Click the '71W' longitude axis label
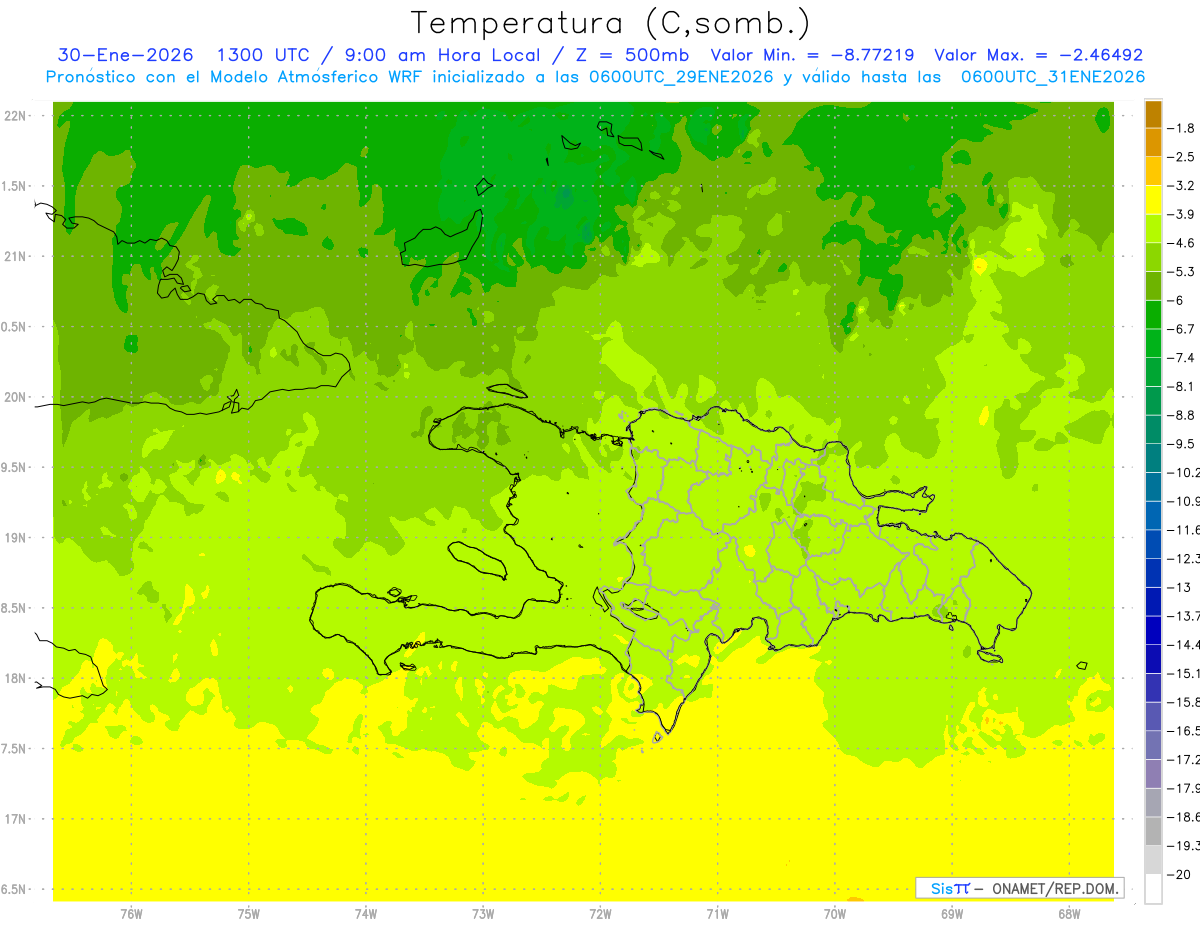This screenshot has height=927, width=1200. pos(717,913)
